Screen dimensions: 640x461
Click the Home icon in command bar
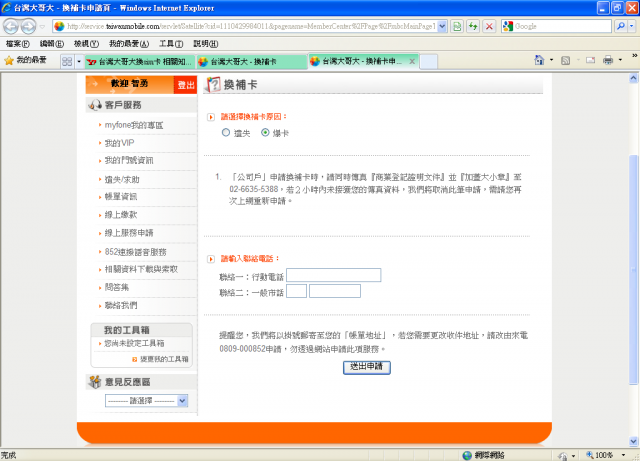[x=539, y=60]
